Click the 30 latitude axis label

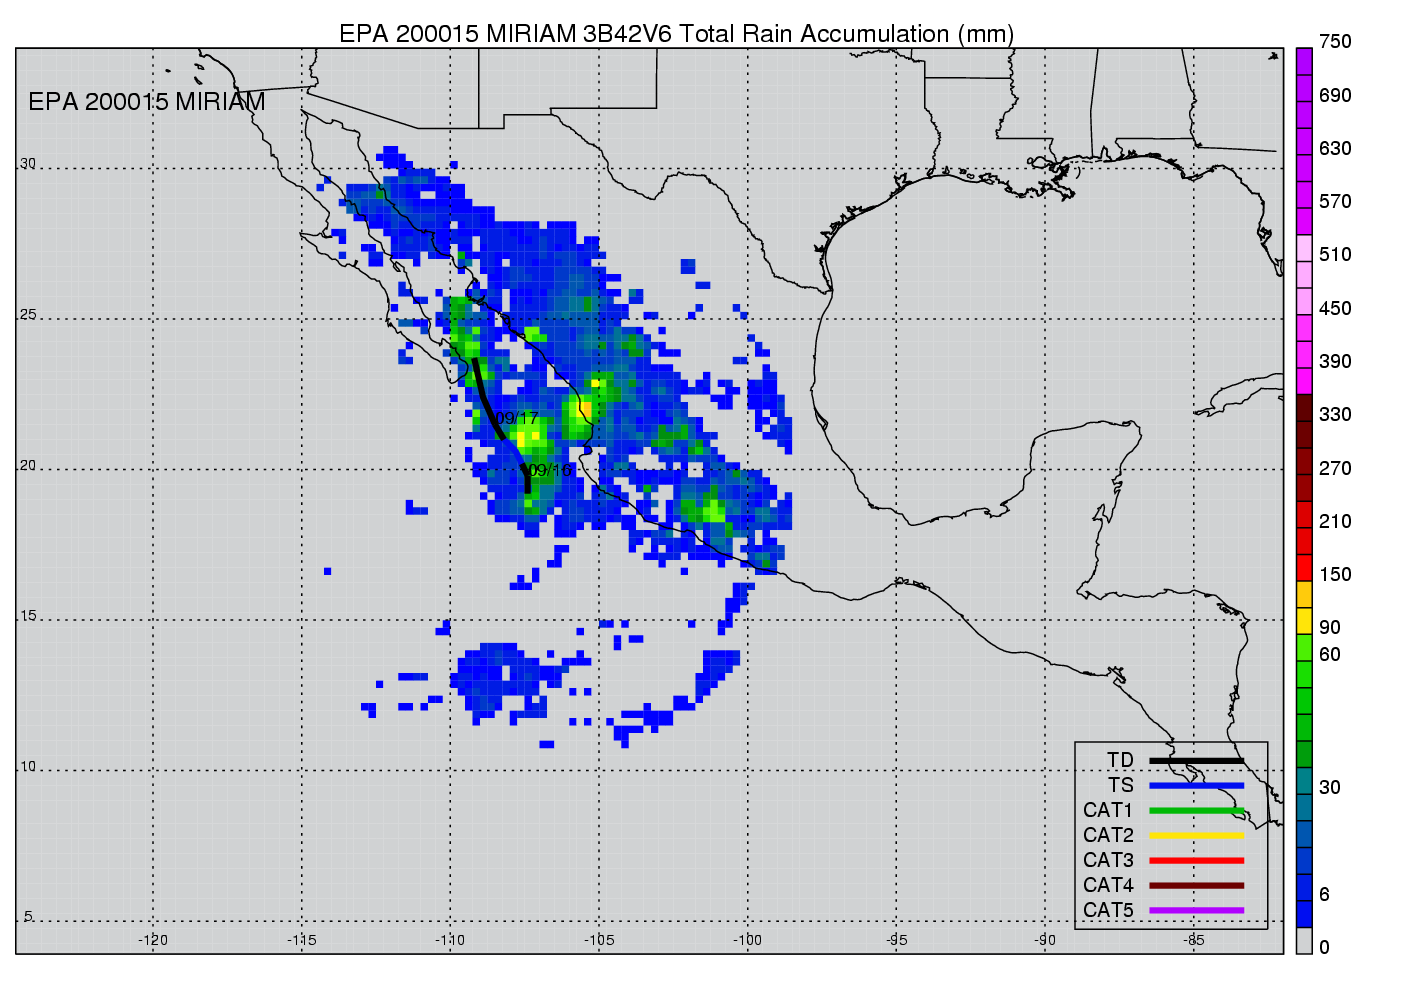click(28, 164)
